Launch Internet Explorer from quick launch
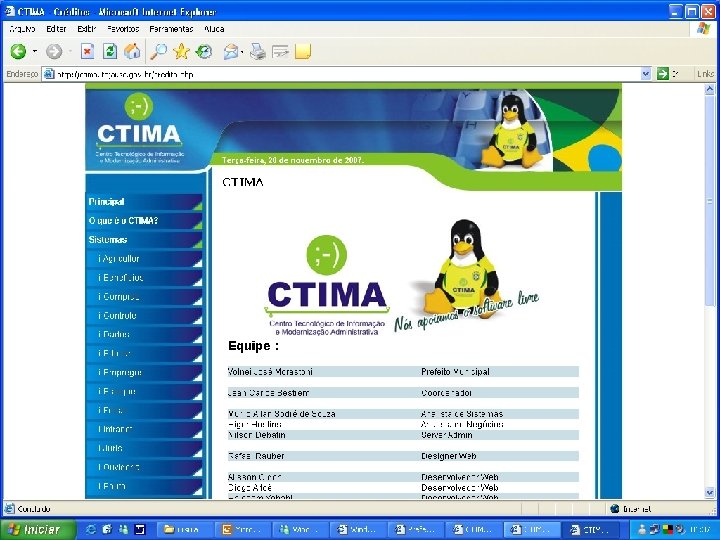The image size is (720, 540). click(x=91, y=529)
